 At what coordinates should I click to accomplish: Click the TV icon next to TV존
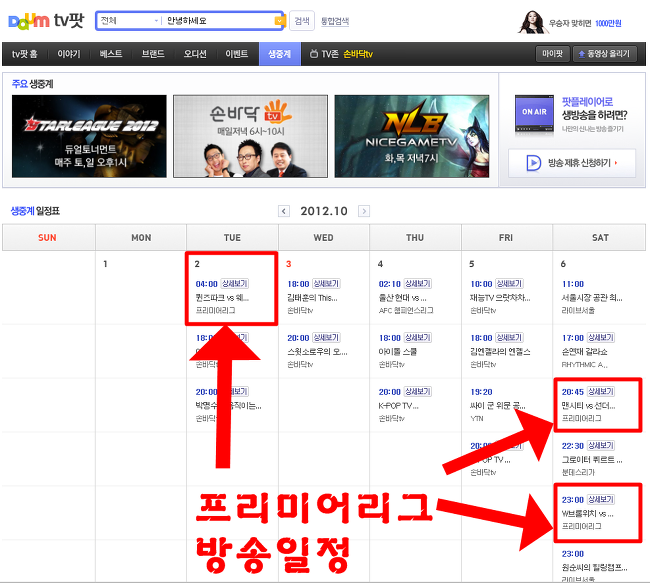point(314,54)
